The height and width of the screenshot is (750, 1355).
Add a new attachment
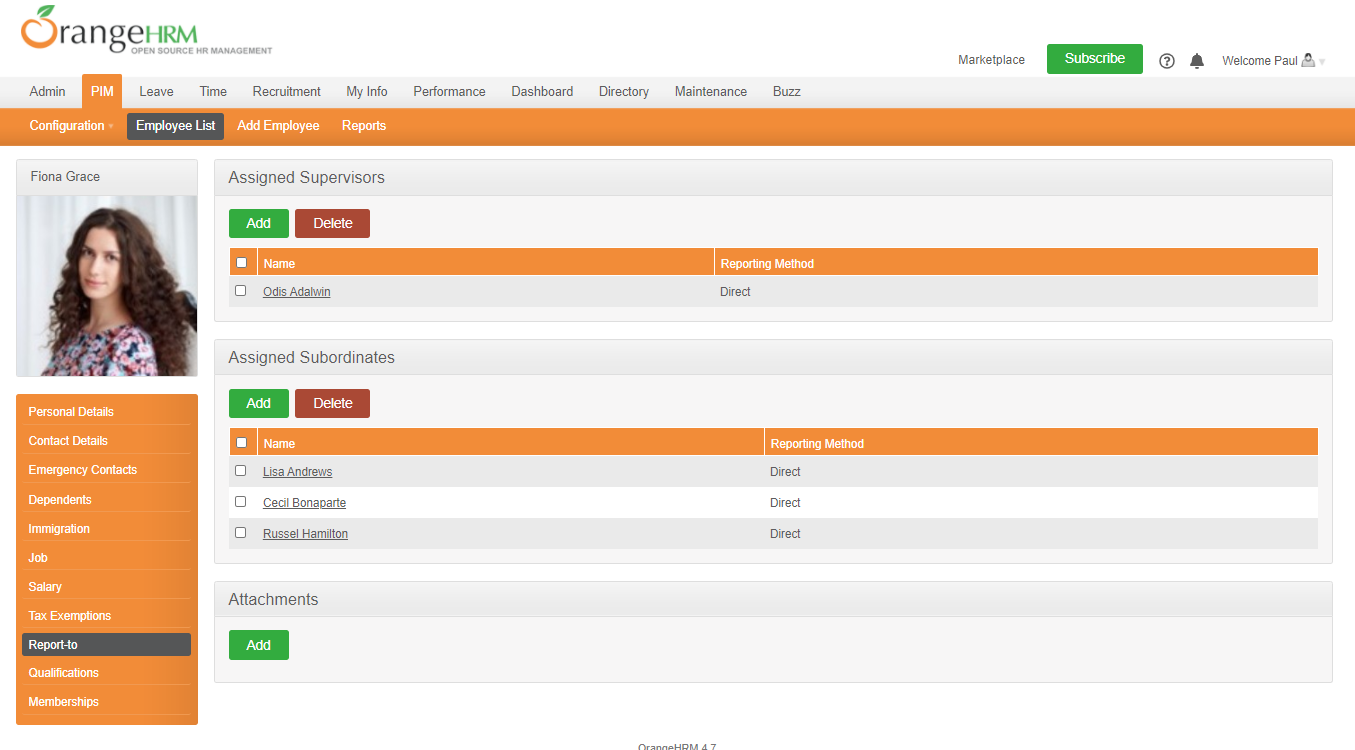tap(259, 645)
